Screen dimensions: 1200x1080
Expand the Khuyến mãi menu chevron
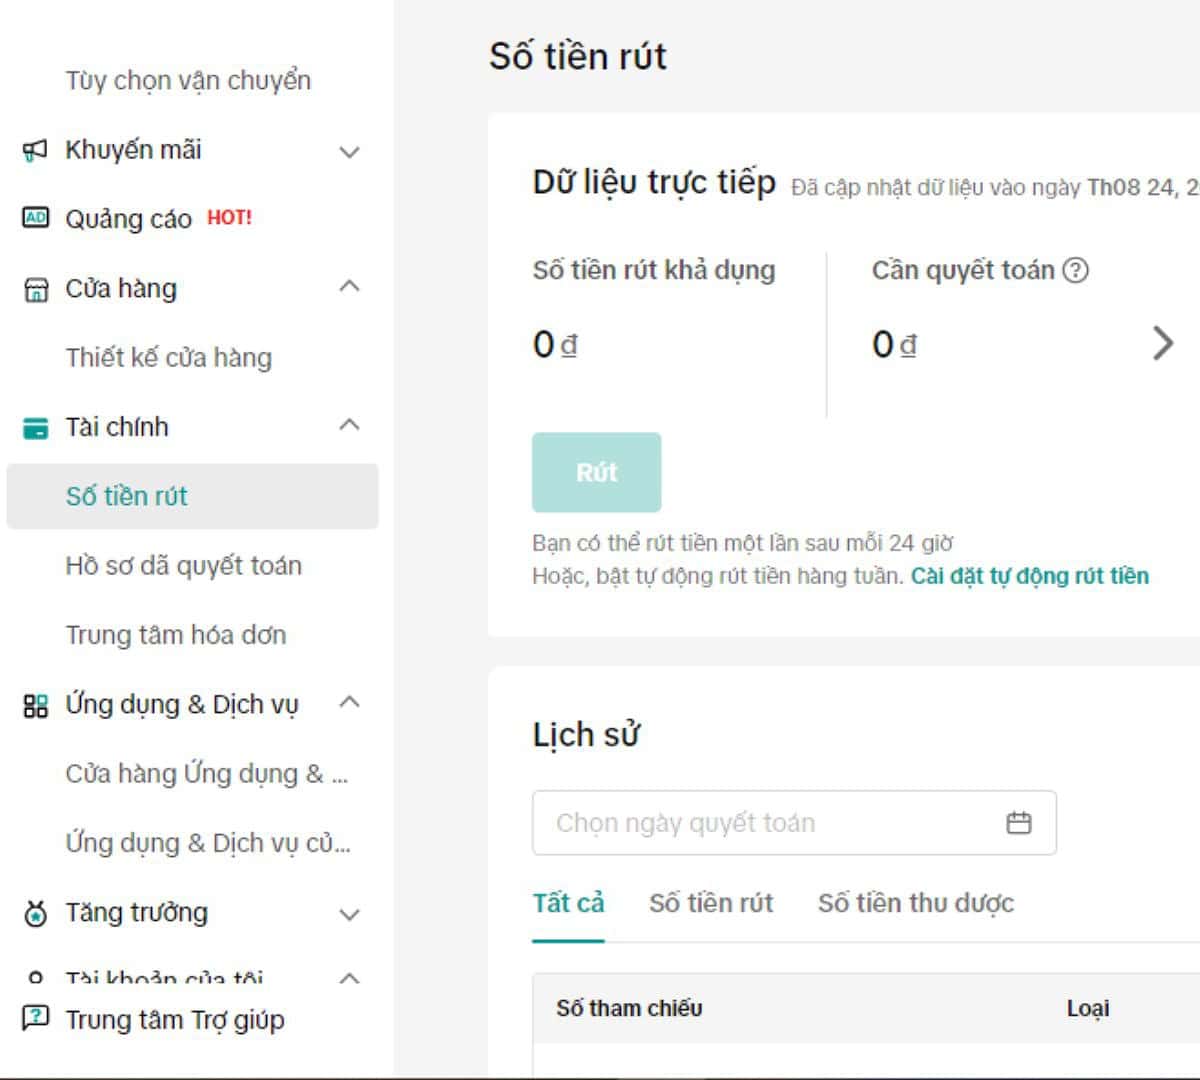tap(349, 152)
